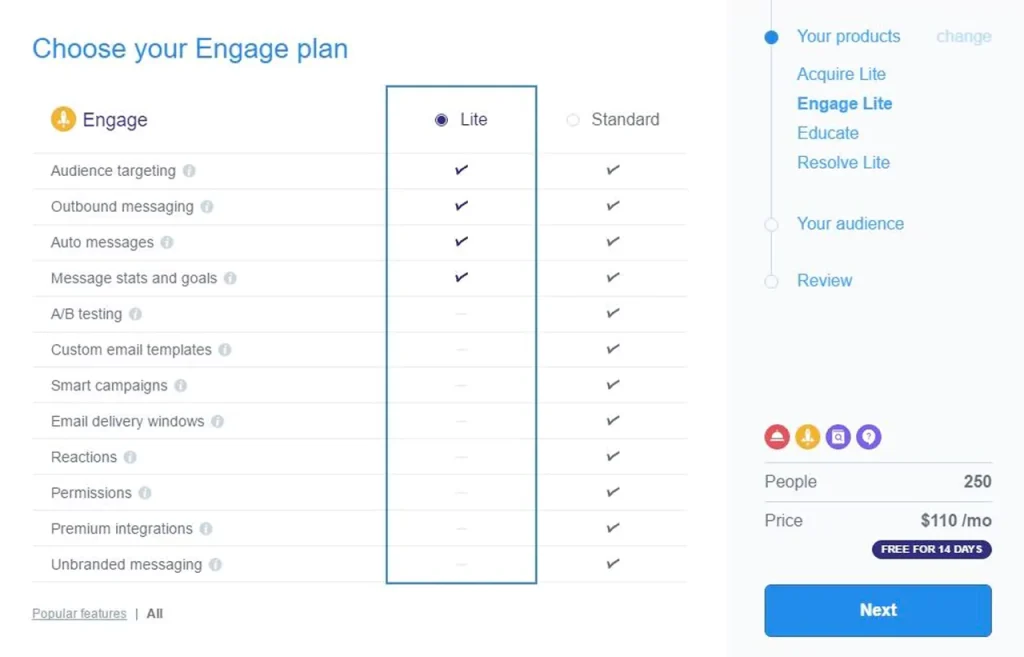Screen dimensions: 1024x657
Task: Click the change link
Action: [963, 37]
